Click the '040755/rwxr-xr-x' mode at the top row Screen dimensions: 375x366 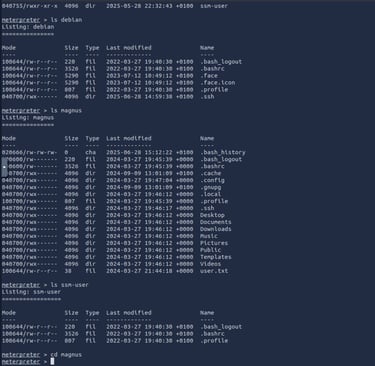click(x=29, y=6)
